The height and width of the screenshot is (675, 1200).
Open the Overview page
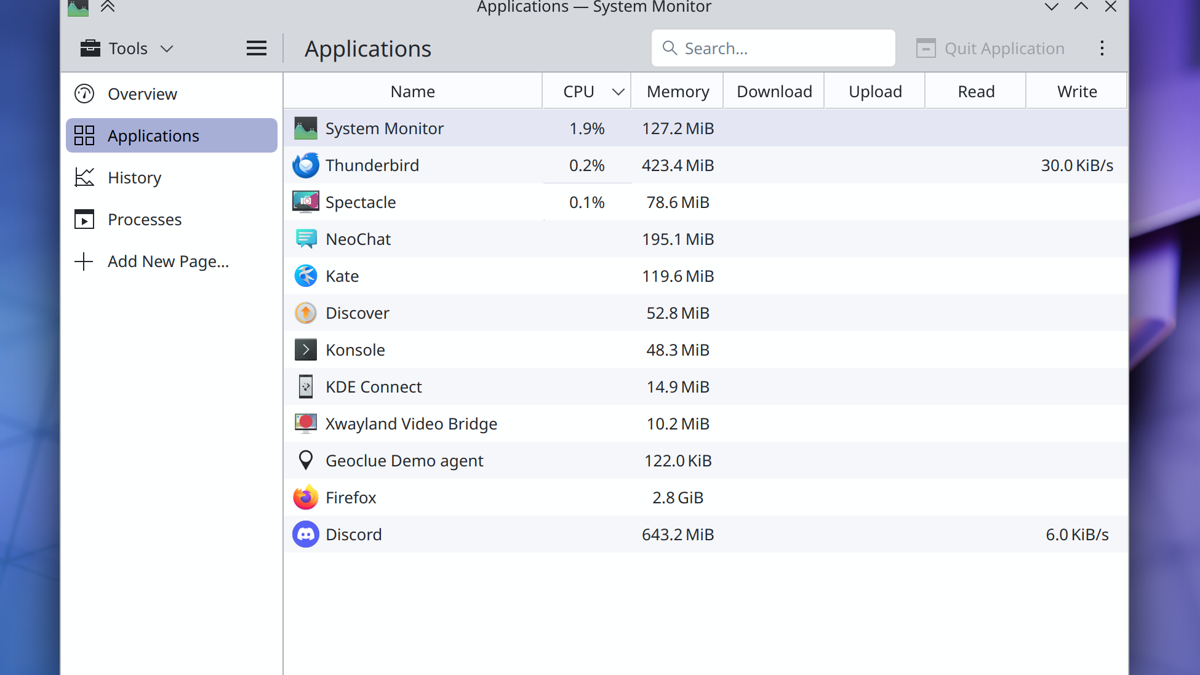point(172,94)
